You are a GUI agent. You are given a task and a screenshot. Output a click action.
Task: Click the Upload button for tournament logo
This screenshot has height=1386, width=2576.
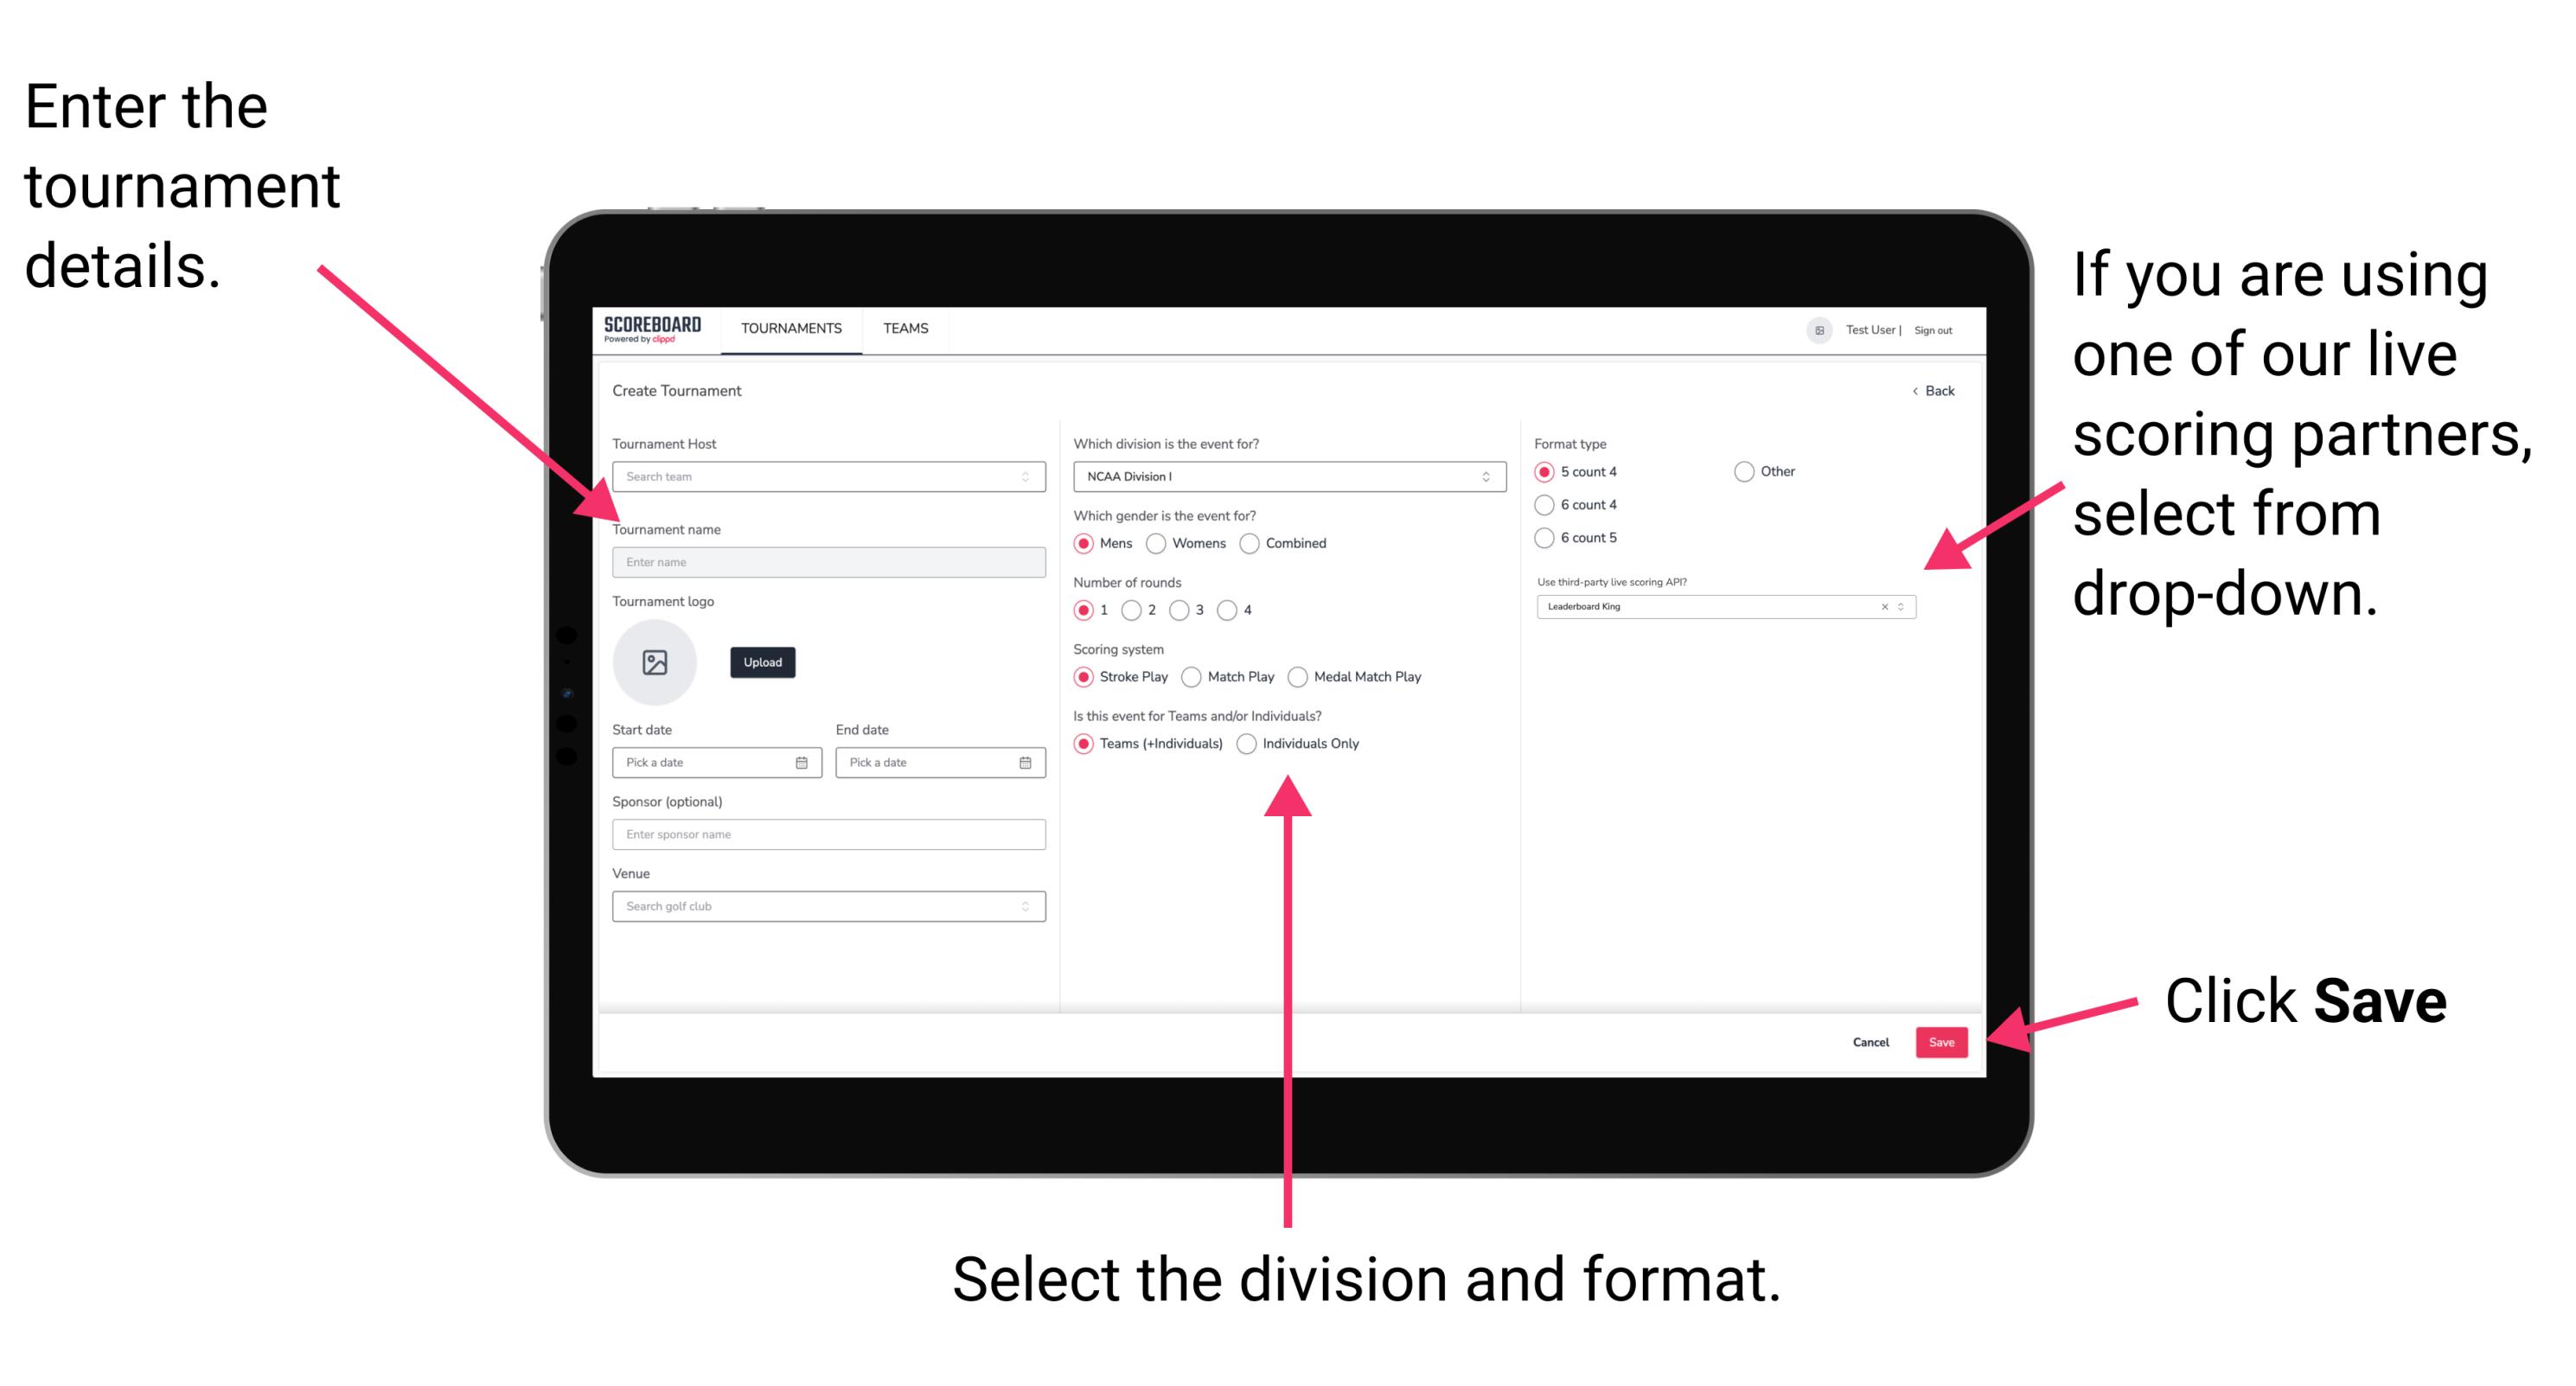point(763,662)
